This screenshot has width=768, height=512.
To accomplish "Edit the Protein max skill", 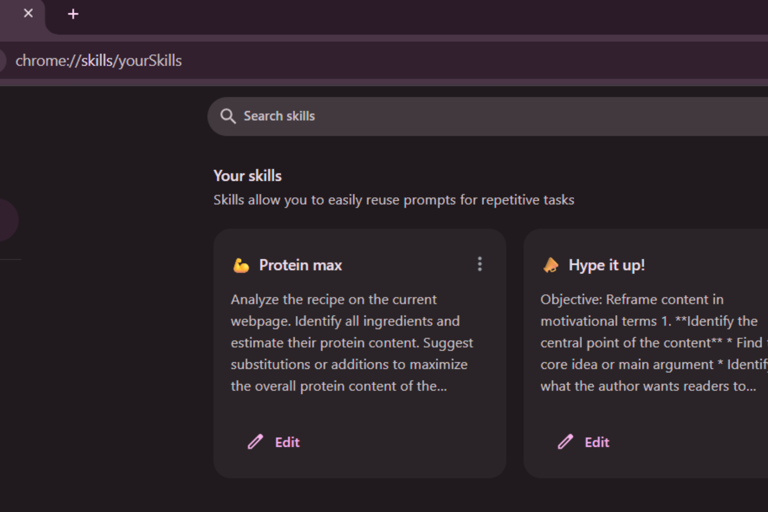I will coord(273,442).
